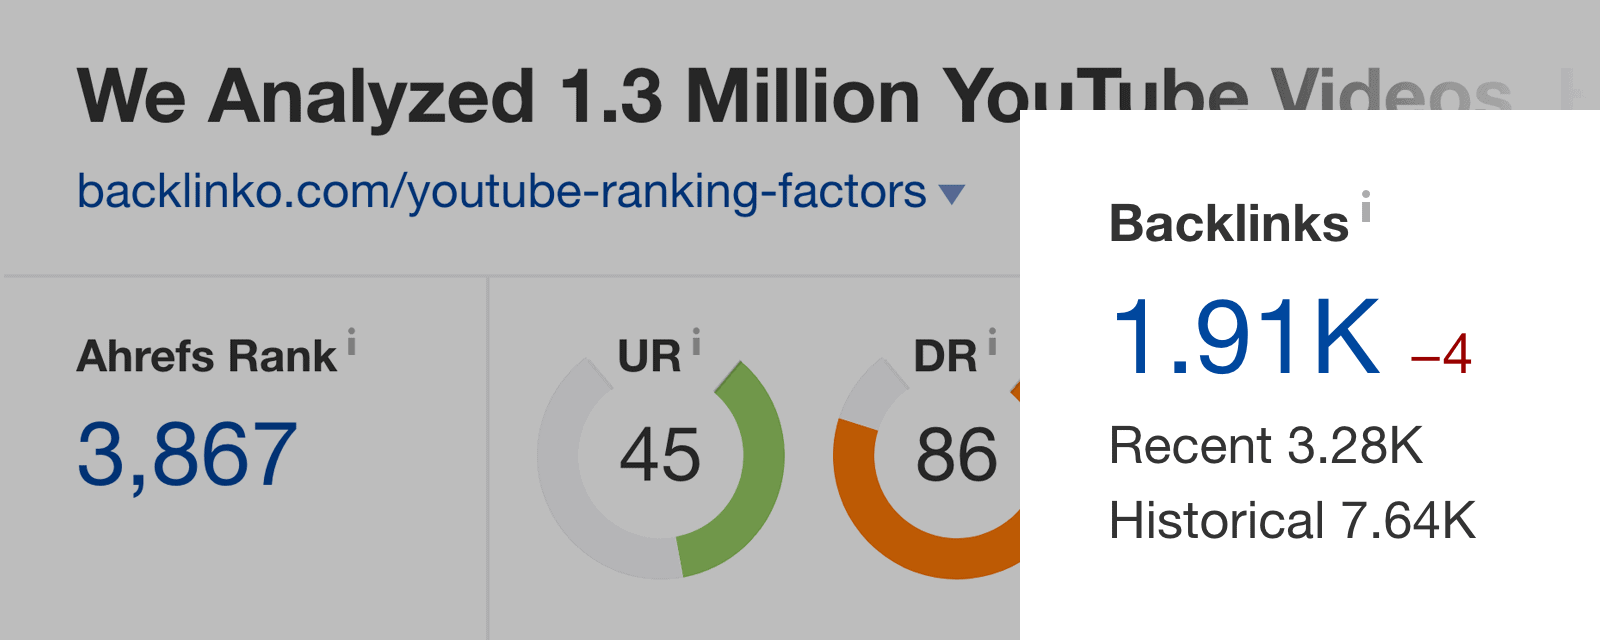Screen dimensions: 1600x640
Task: Click the DR score 86
Action: (x=956, y=456)
